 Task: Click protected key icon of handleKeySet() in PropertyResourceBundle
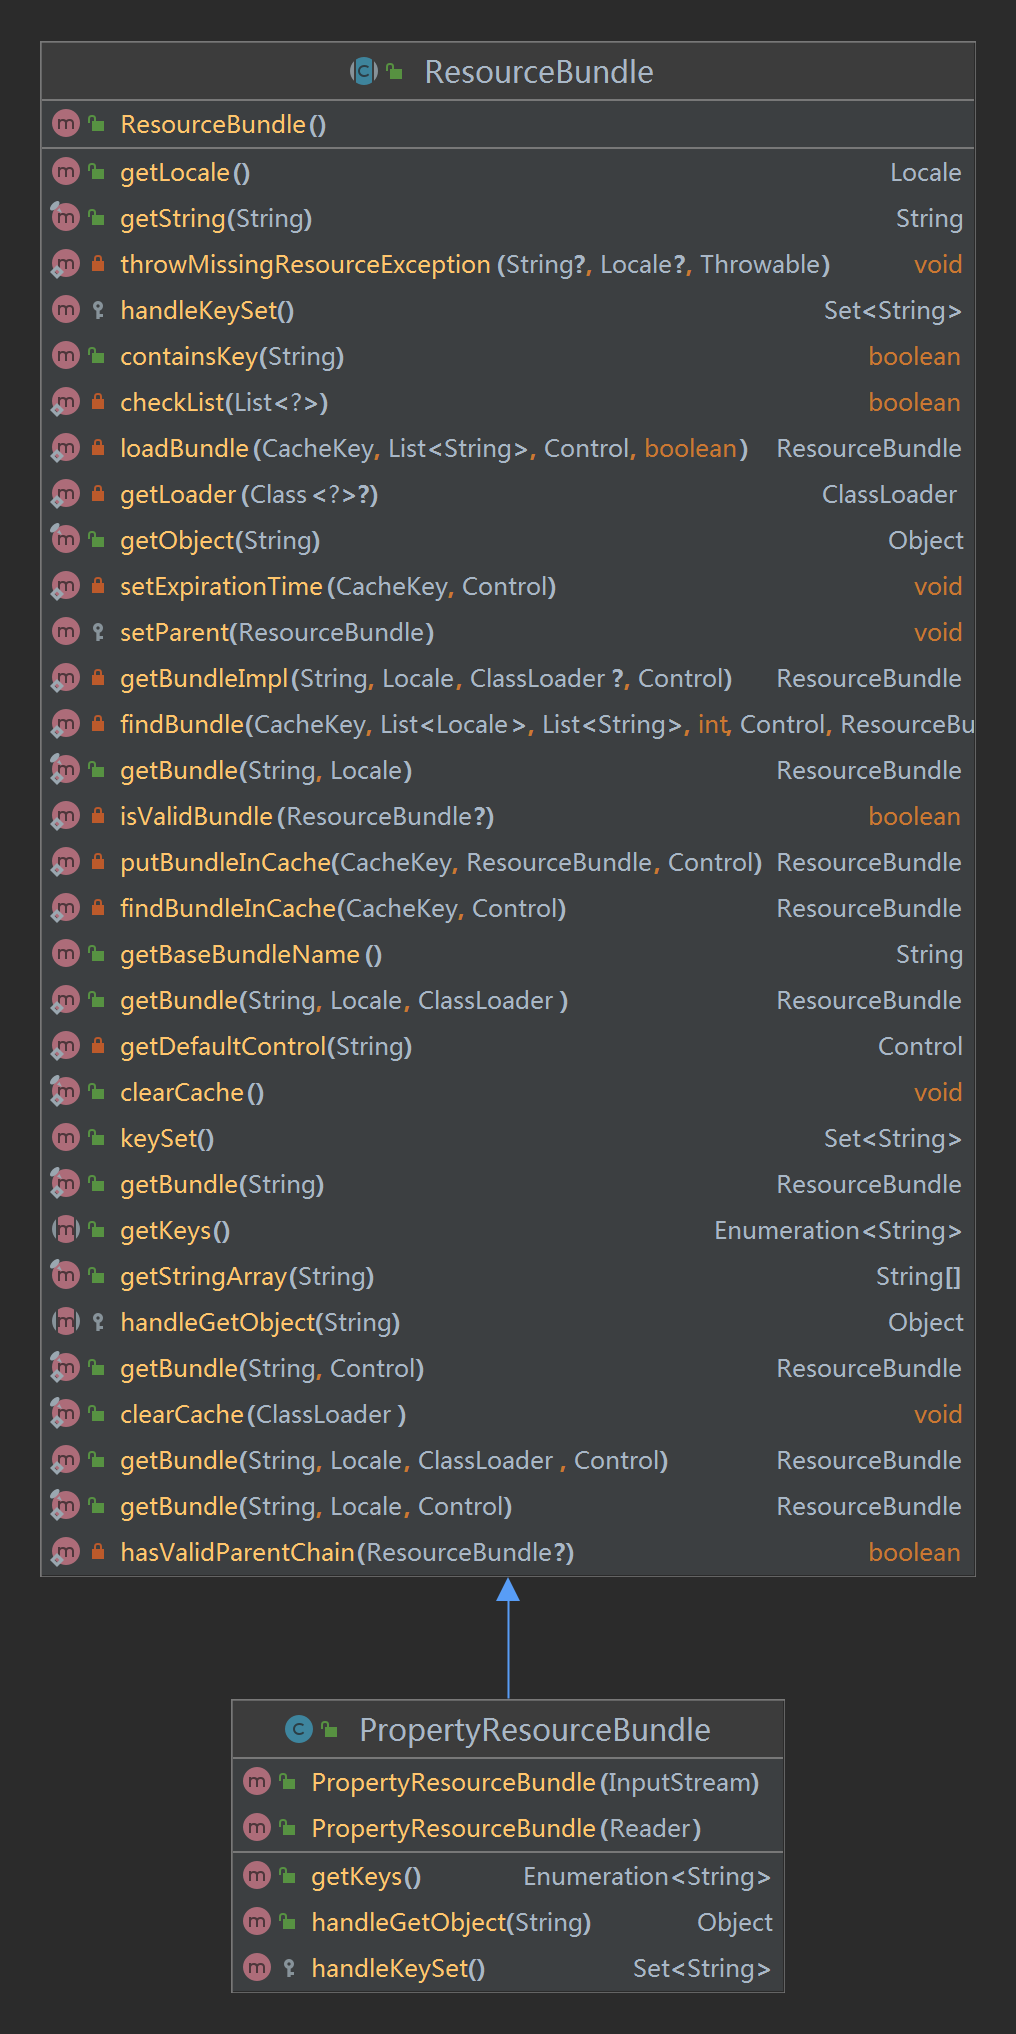pos(289,1968)
